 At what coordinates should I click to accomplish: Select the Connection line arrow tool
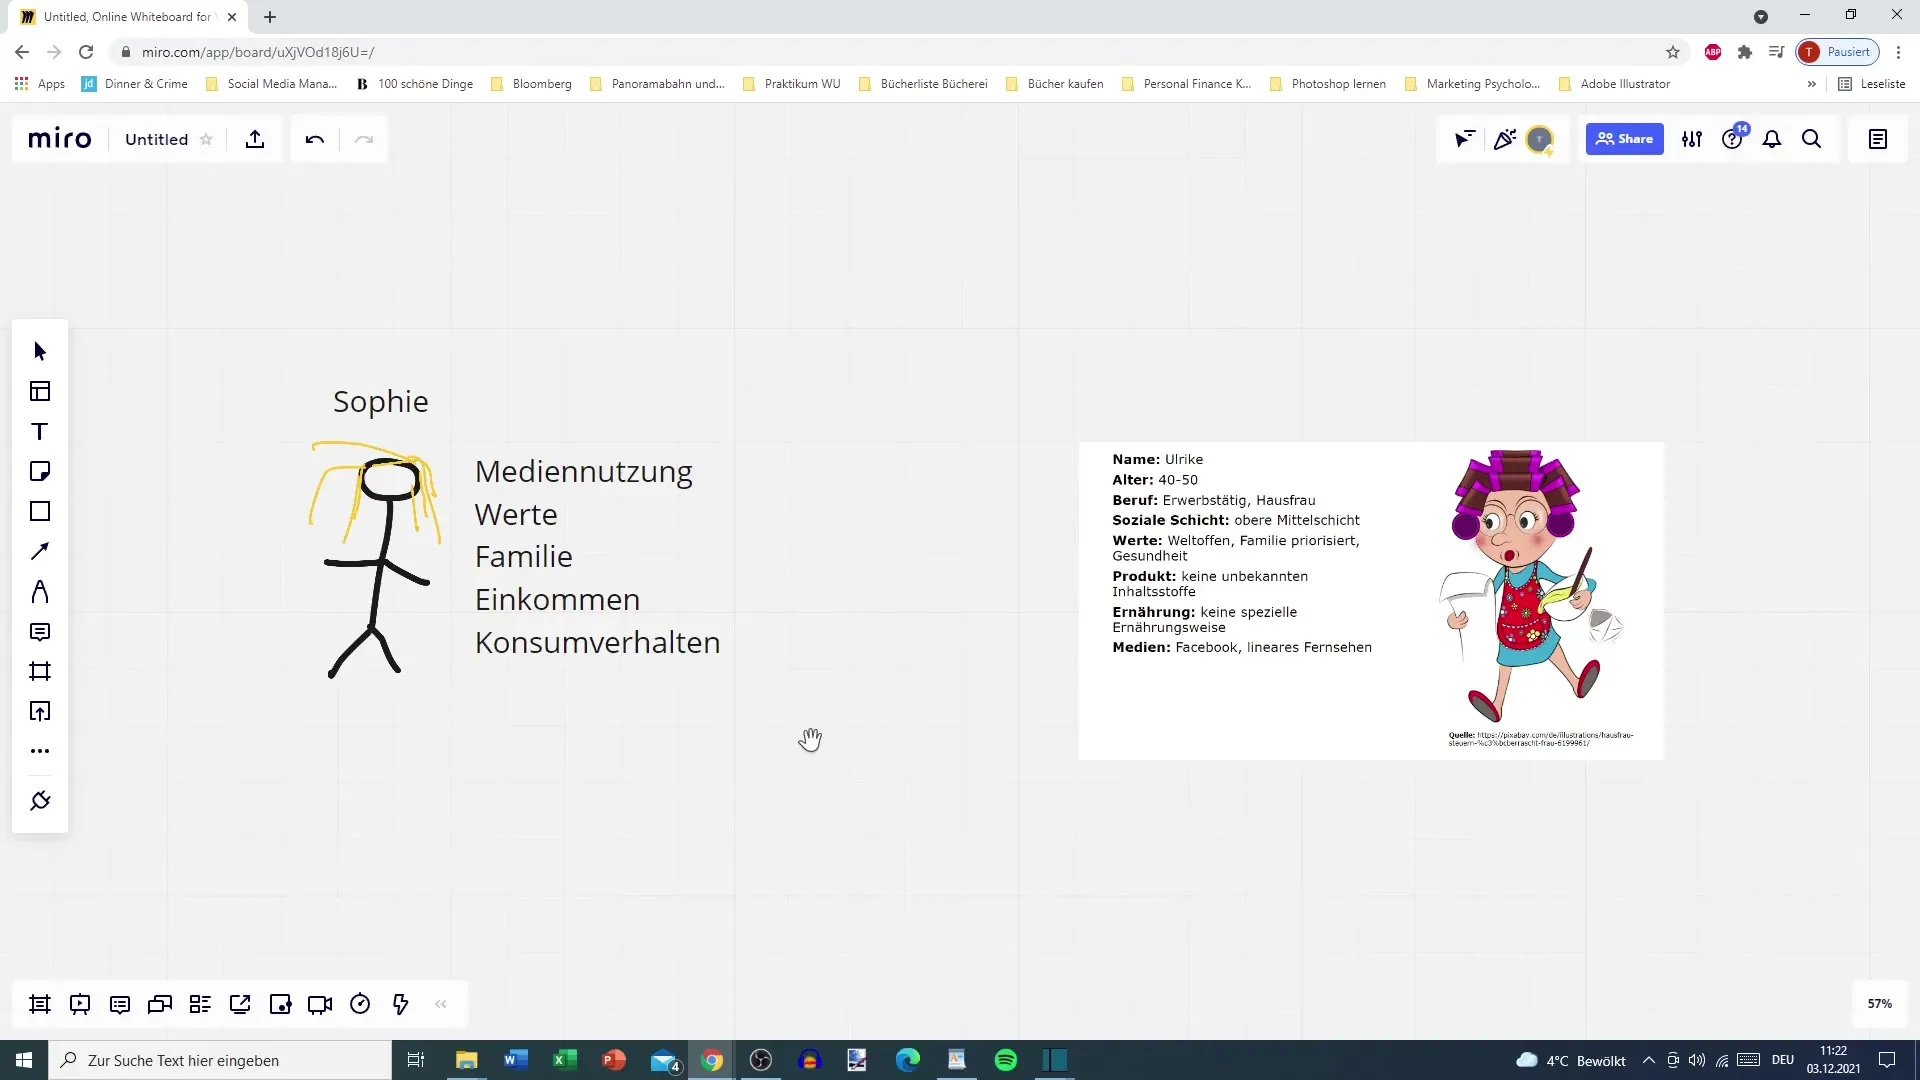(x=40, y=551)
